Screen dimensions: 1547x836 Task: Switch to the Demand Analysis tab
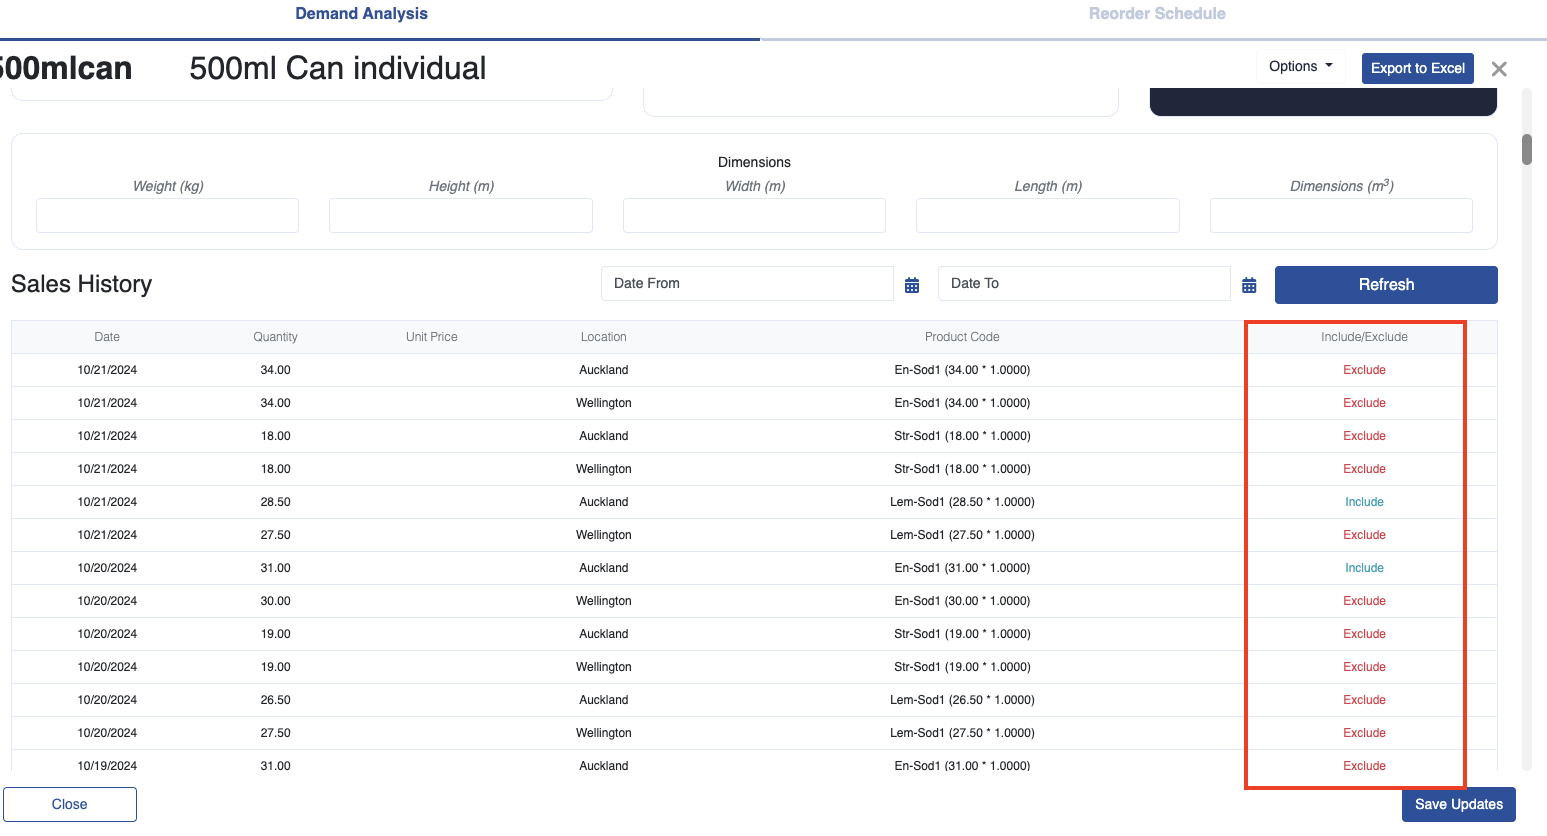pyautogui.click(x=361, y=14)
